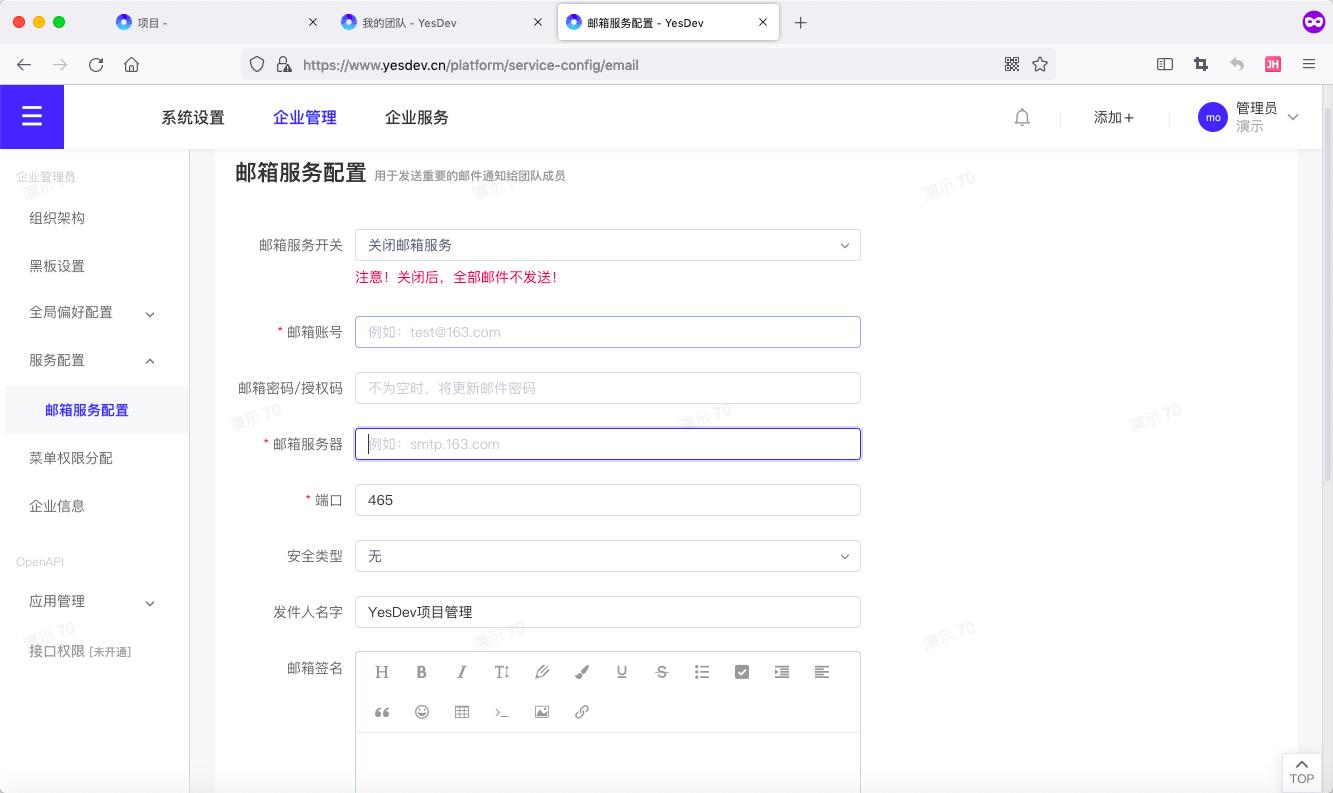1333x793 pixels.
Task: Insert a block quote in the editor
Action: 381,711
